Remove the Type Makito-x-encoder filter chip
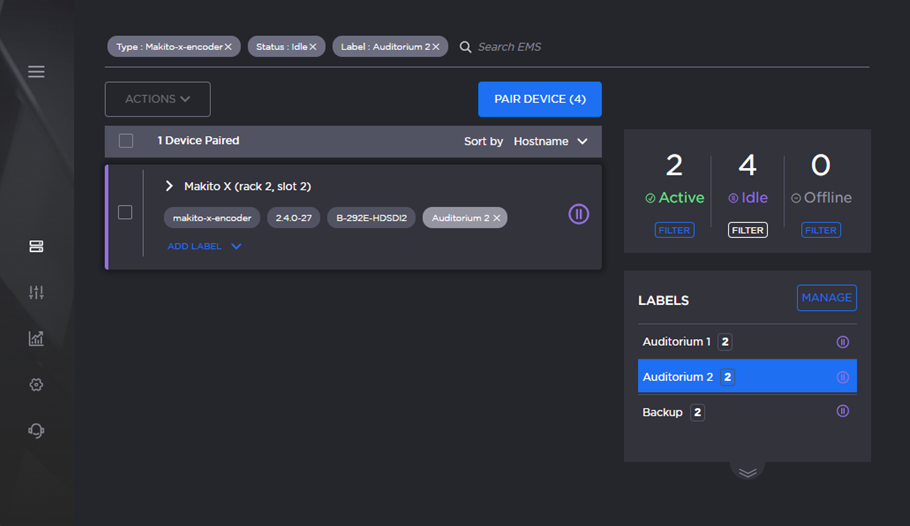910x526 pixels. (x=228, y=47)
